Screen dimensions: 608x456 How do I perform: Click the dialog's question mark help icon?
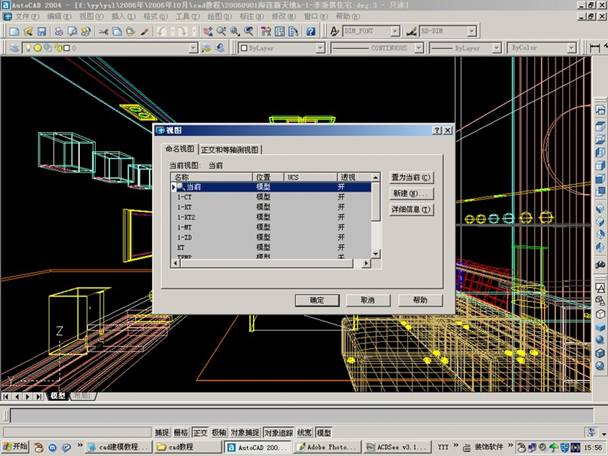pos(437,130)
